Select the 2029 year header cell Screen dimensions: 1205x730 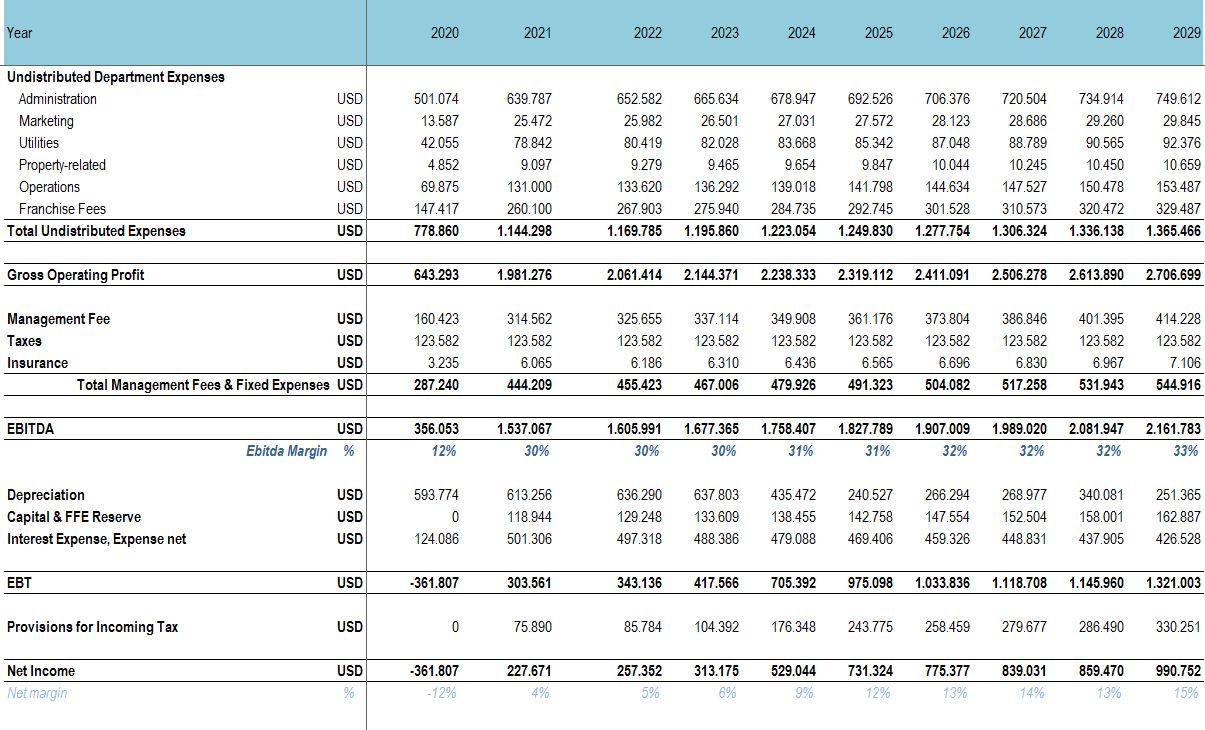pos(1187,33)
